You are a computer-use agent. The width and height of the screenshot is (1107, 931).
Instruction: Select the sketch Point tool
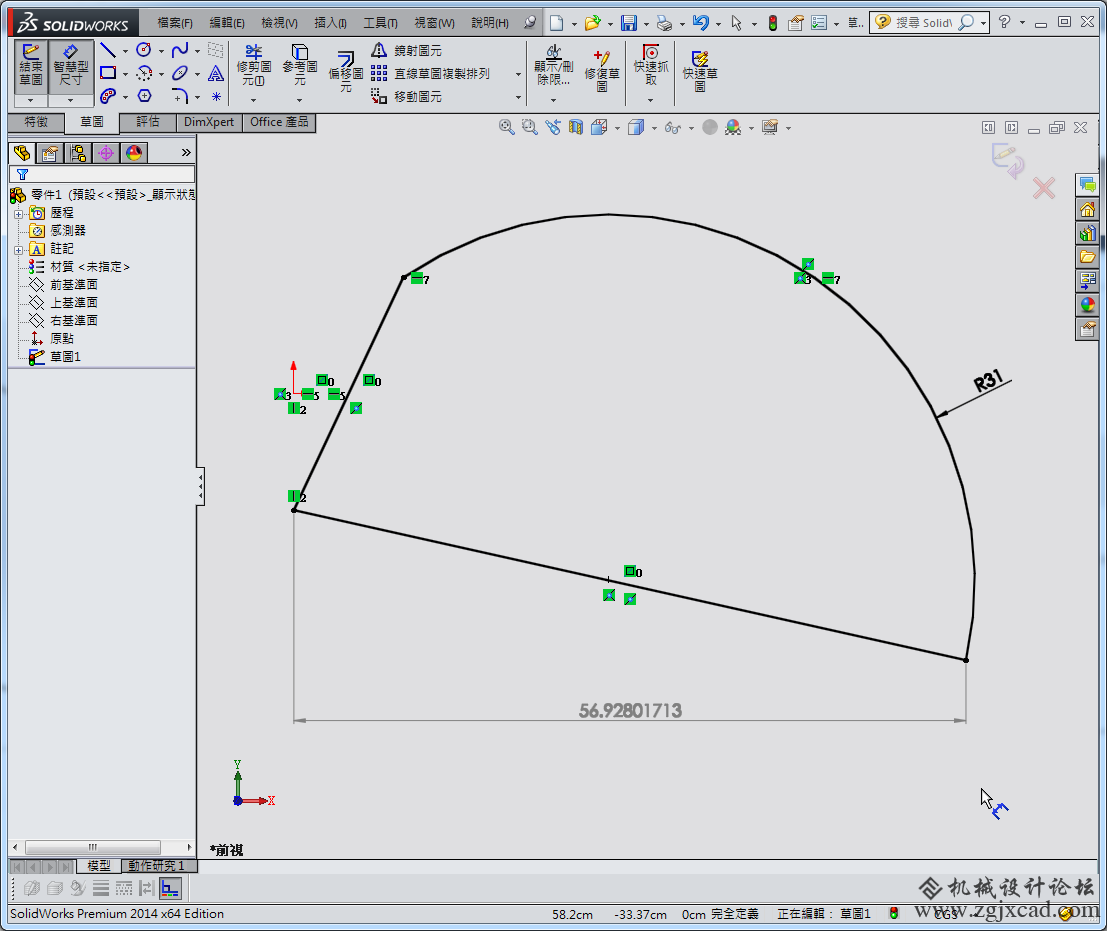(216, 96)
